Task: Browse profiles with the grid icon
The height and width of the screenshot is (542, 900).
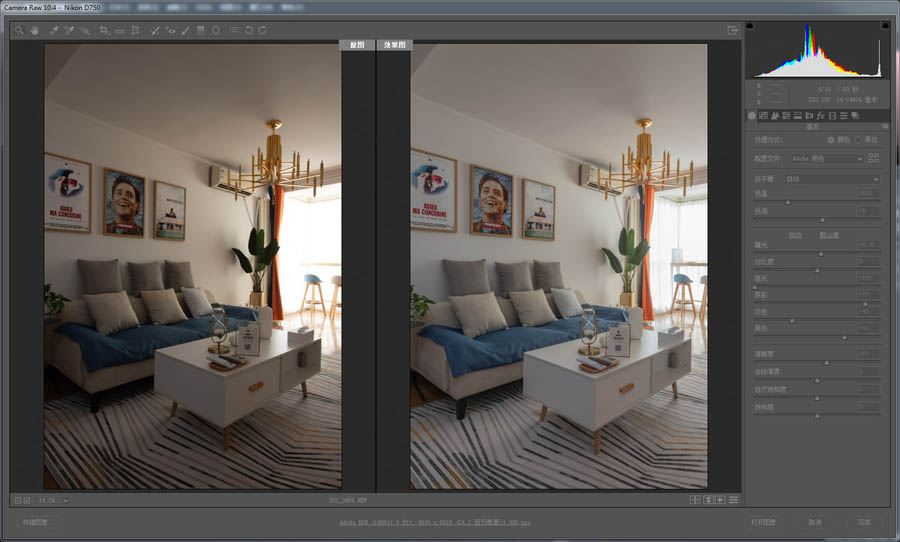Action: point(874,158)
